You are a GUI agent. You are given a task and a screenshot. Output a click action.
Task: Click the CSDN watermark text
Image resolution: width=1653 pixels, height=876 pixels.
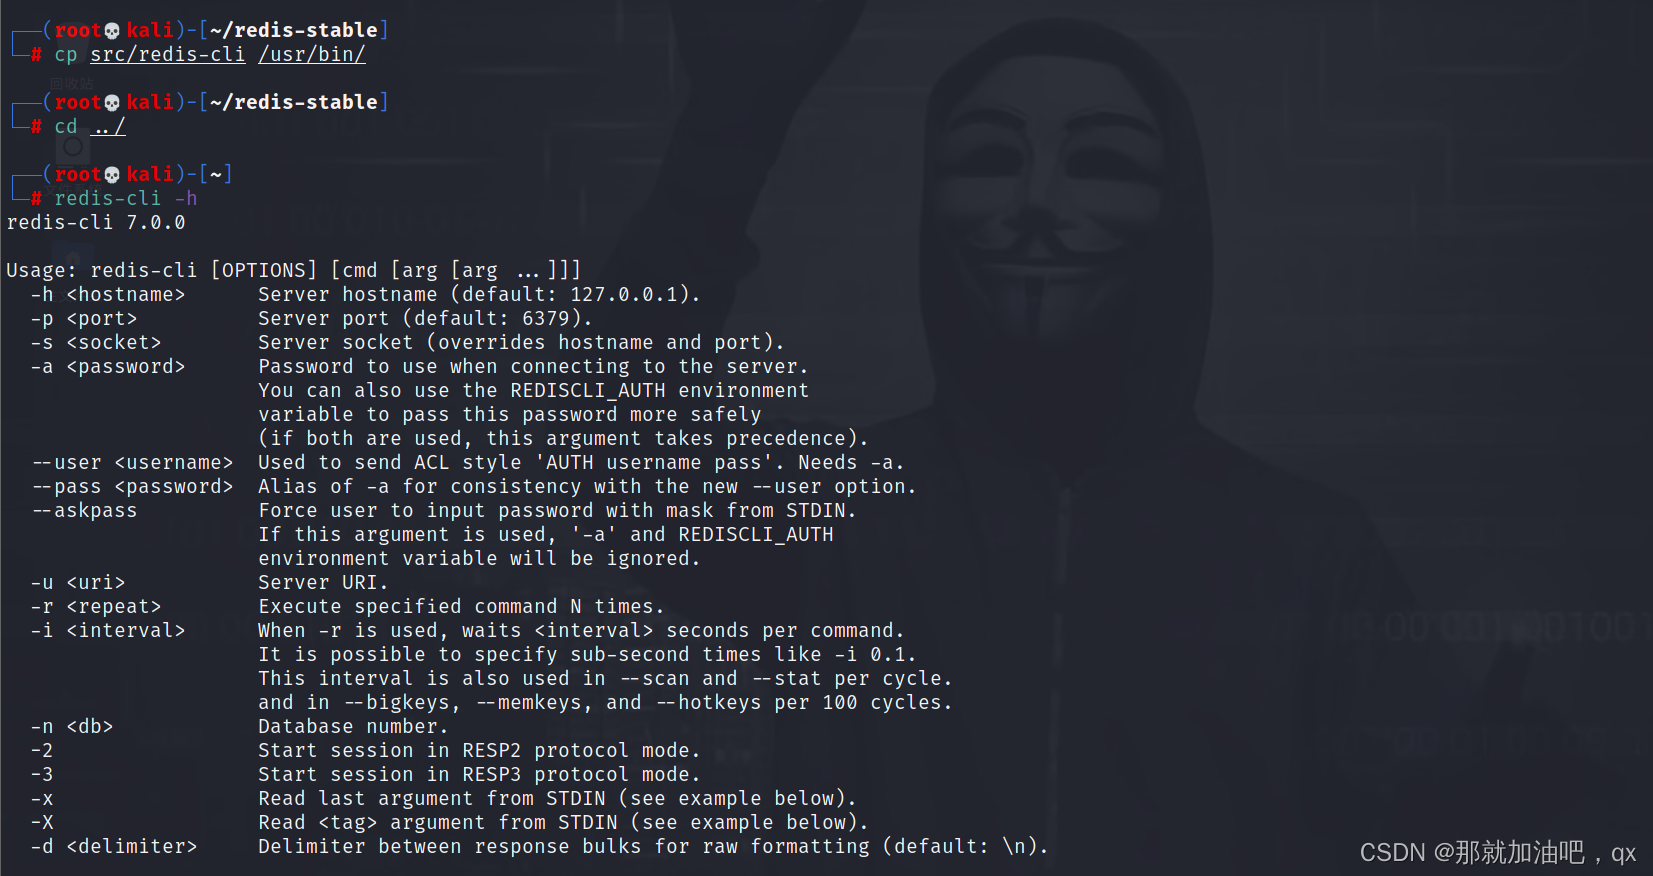(1497, 853)
